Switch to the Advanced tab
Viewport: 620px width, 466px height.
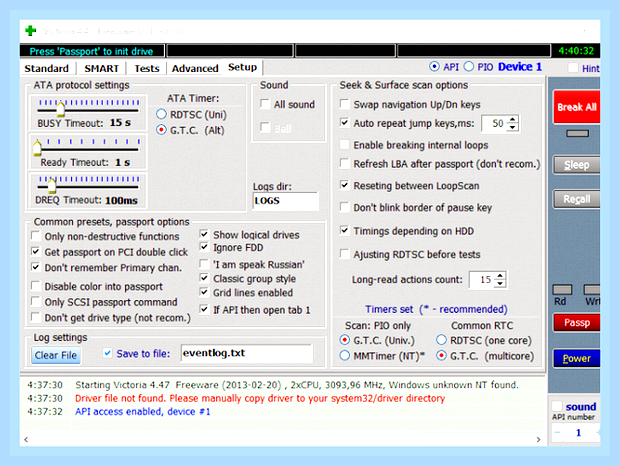(x=195, y=68)
